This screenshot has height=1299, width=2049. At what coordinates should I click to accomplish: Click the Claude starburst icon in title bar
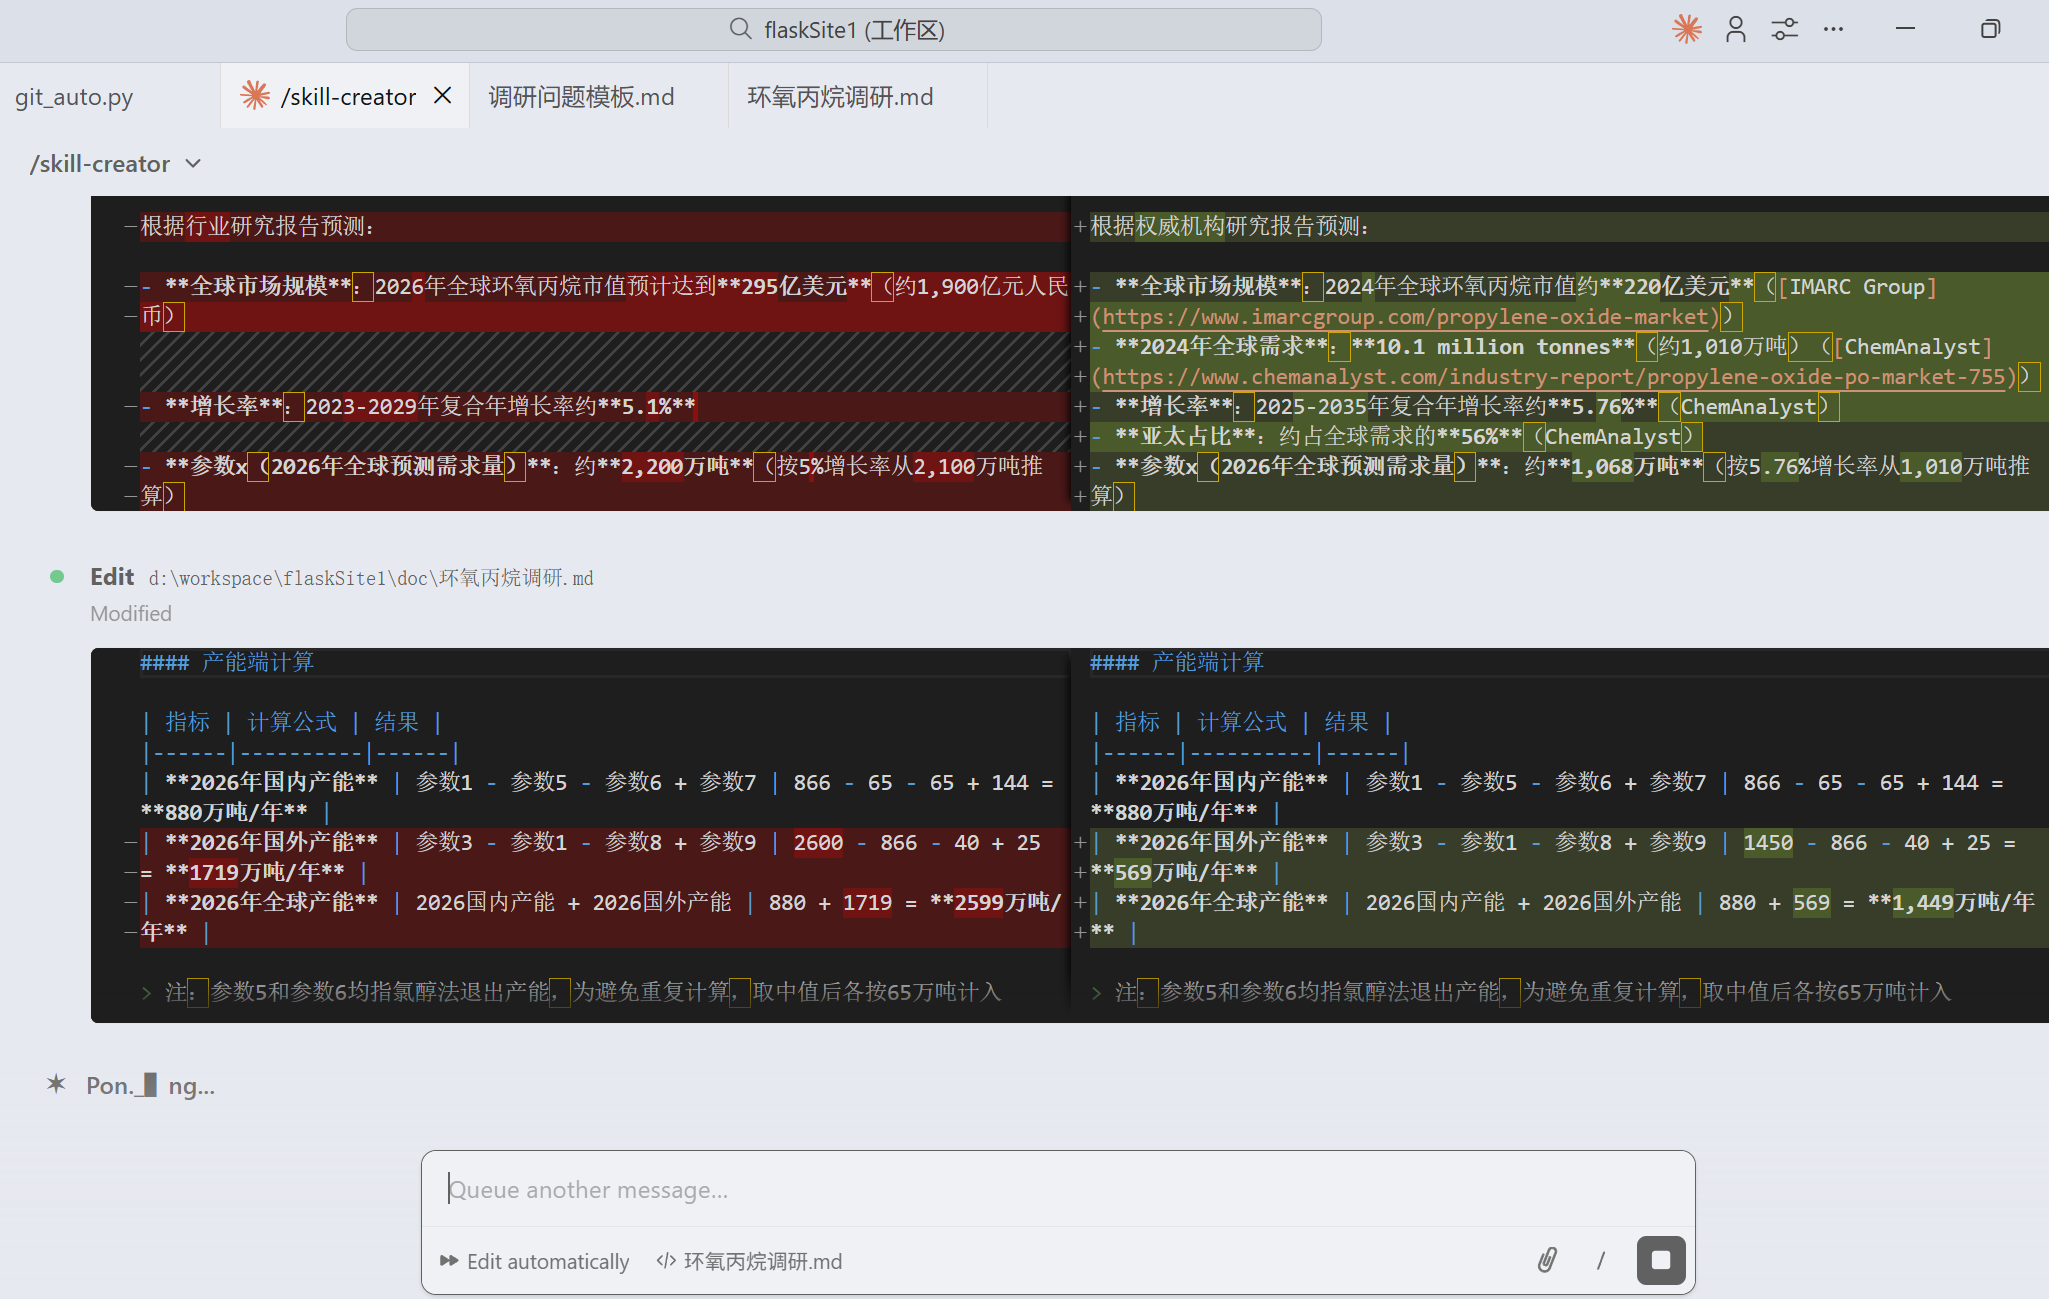pos(1687,29)
